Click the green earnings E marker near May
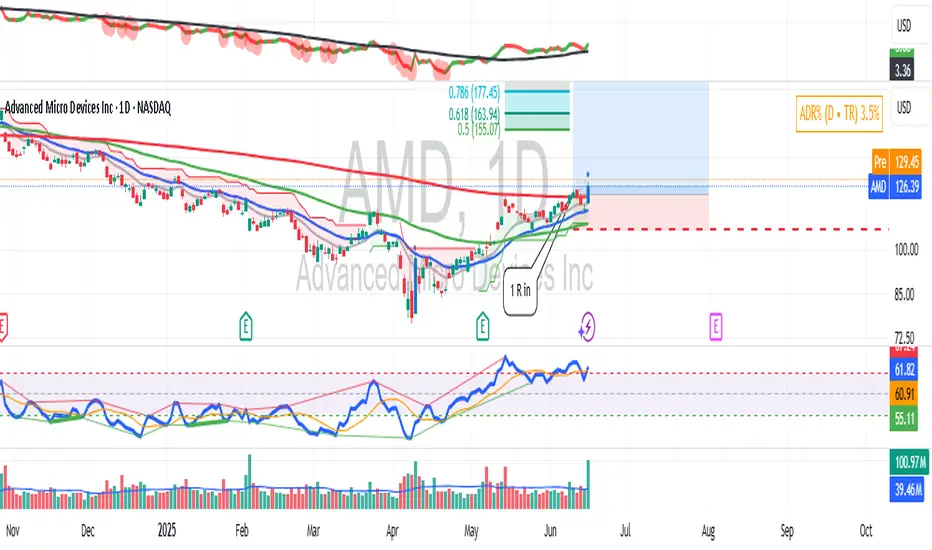The width and height of the screenshot is (932, 550). click(x=483, y=324)
